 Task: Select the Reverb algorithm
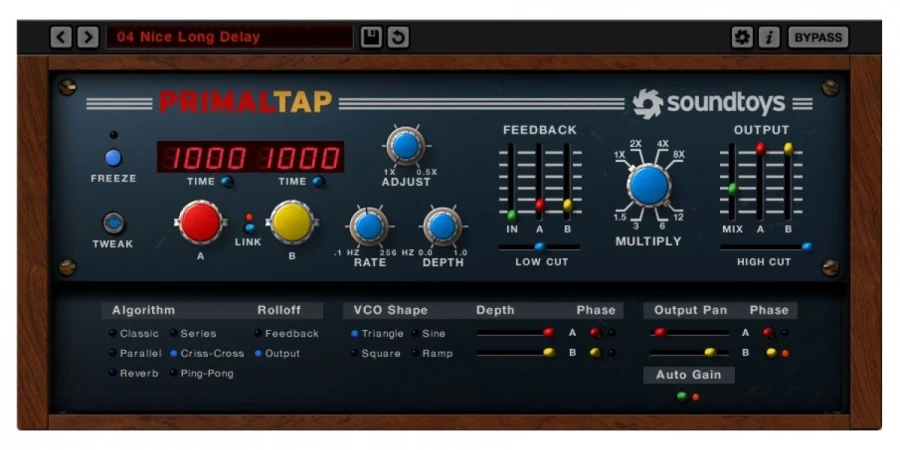pos(134,374)
